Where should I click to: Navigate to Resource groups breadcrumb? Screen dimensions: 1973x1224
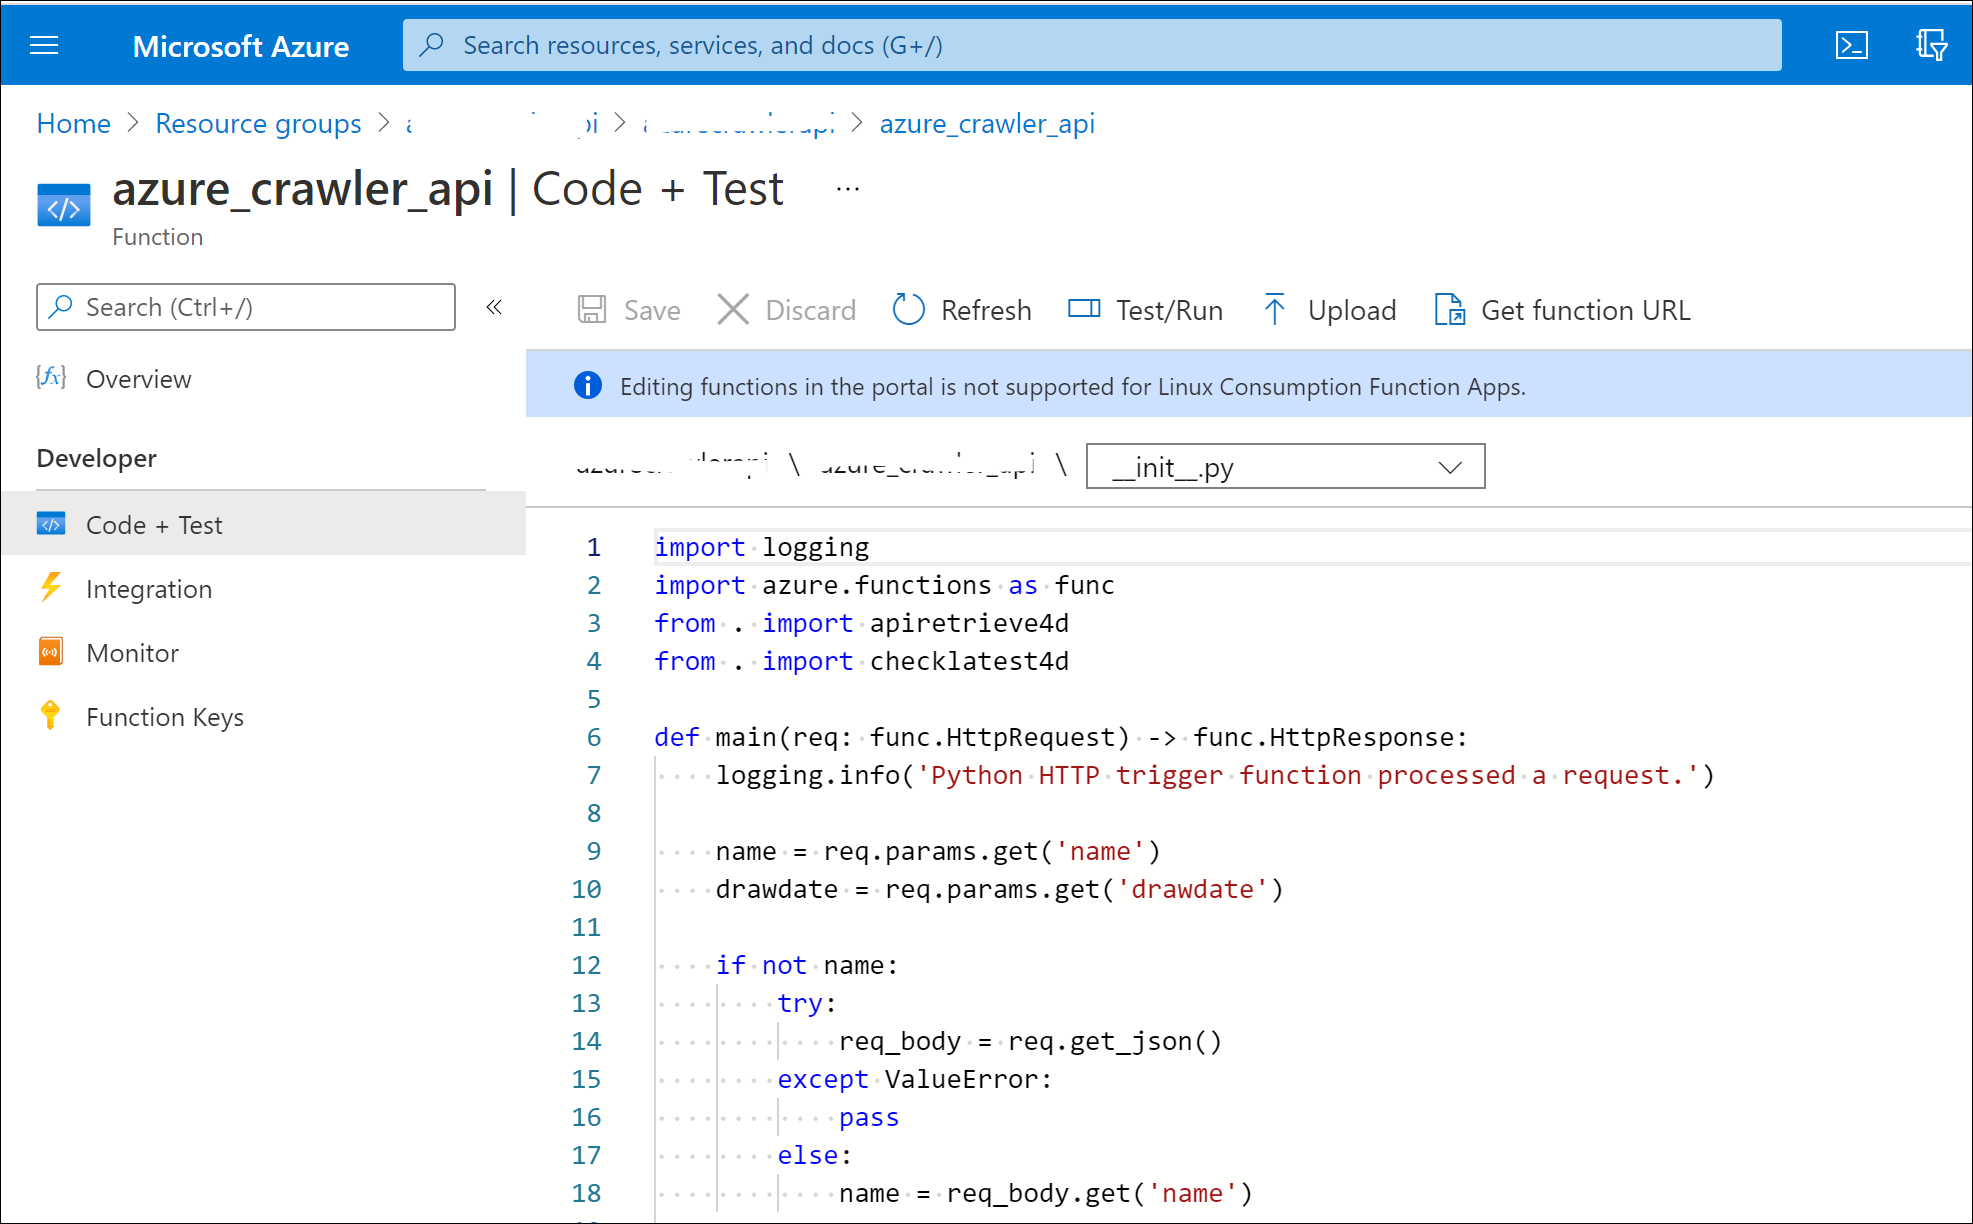[258, 123]
